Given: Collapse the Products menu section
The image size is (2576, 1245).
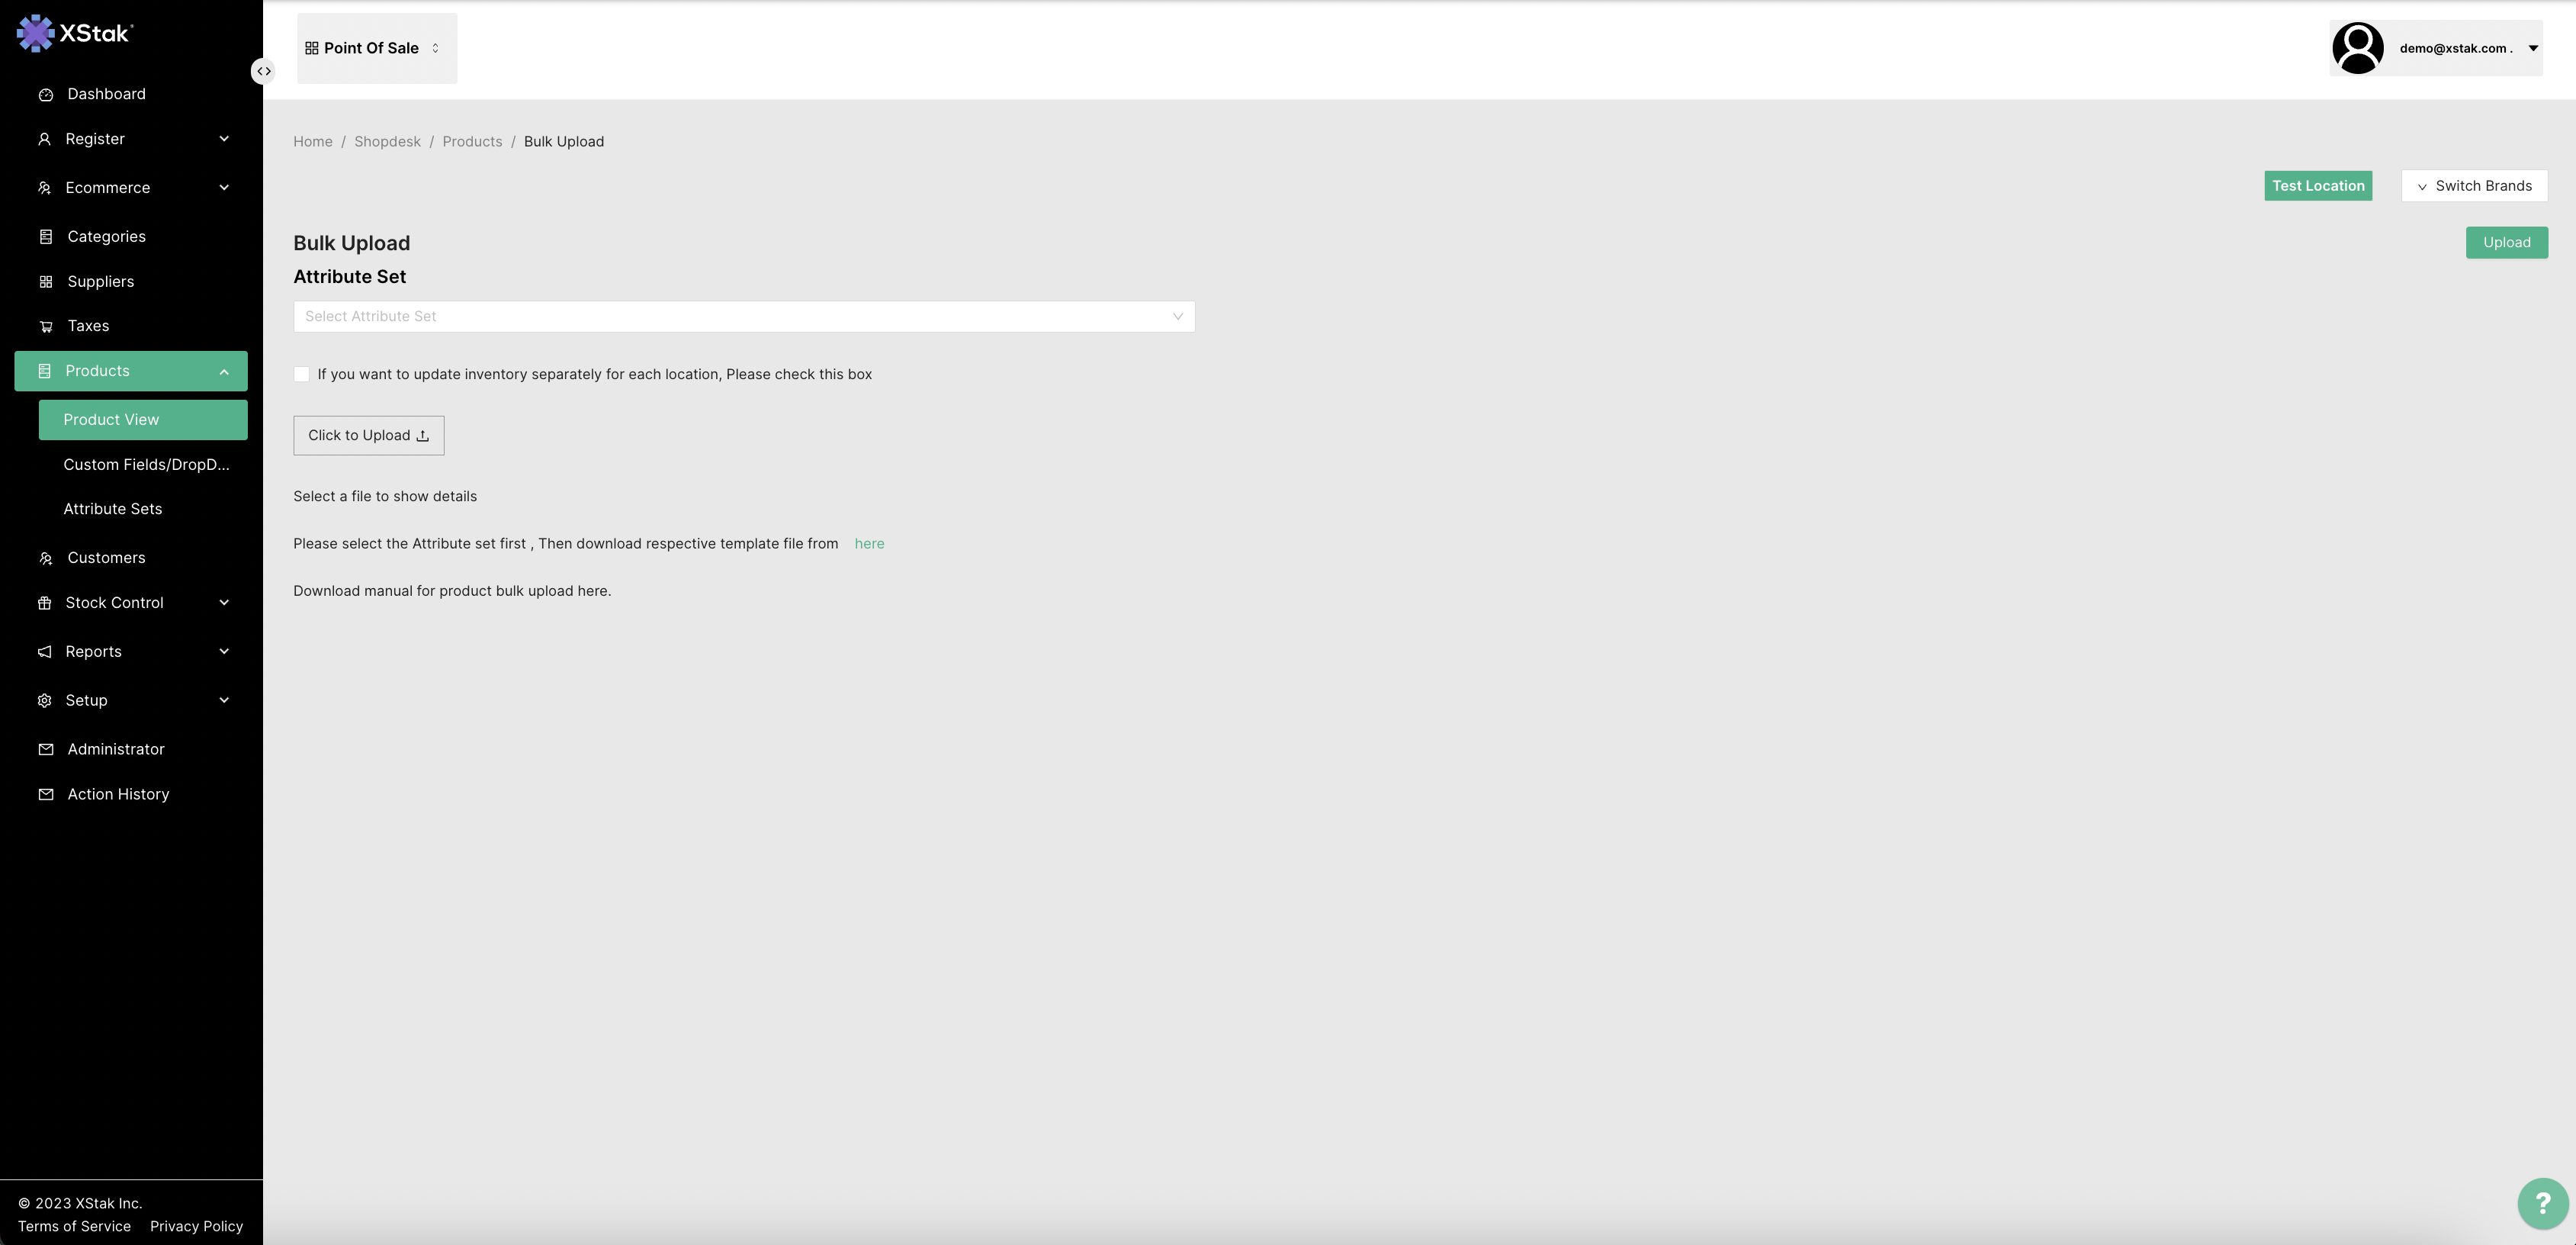Looking at the screenshot, I should 224,372.
